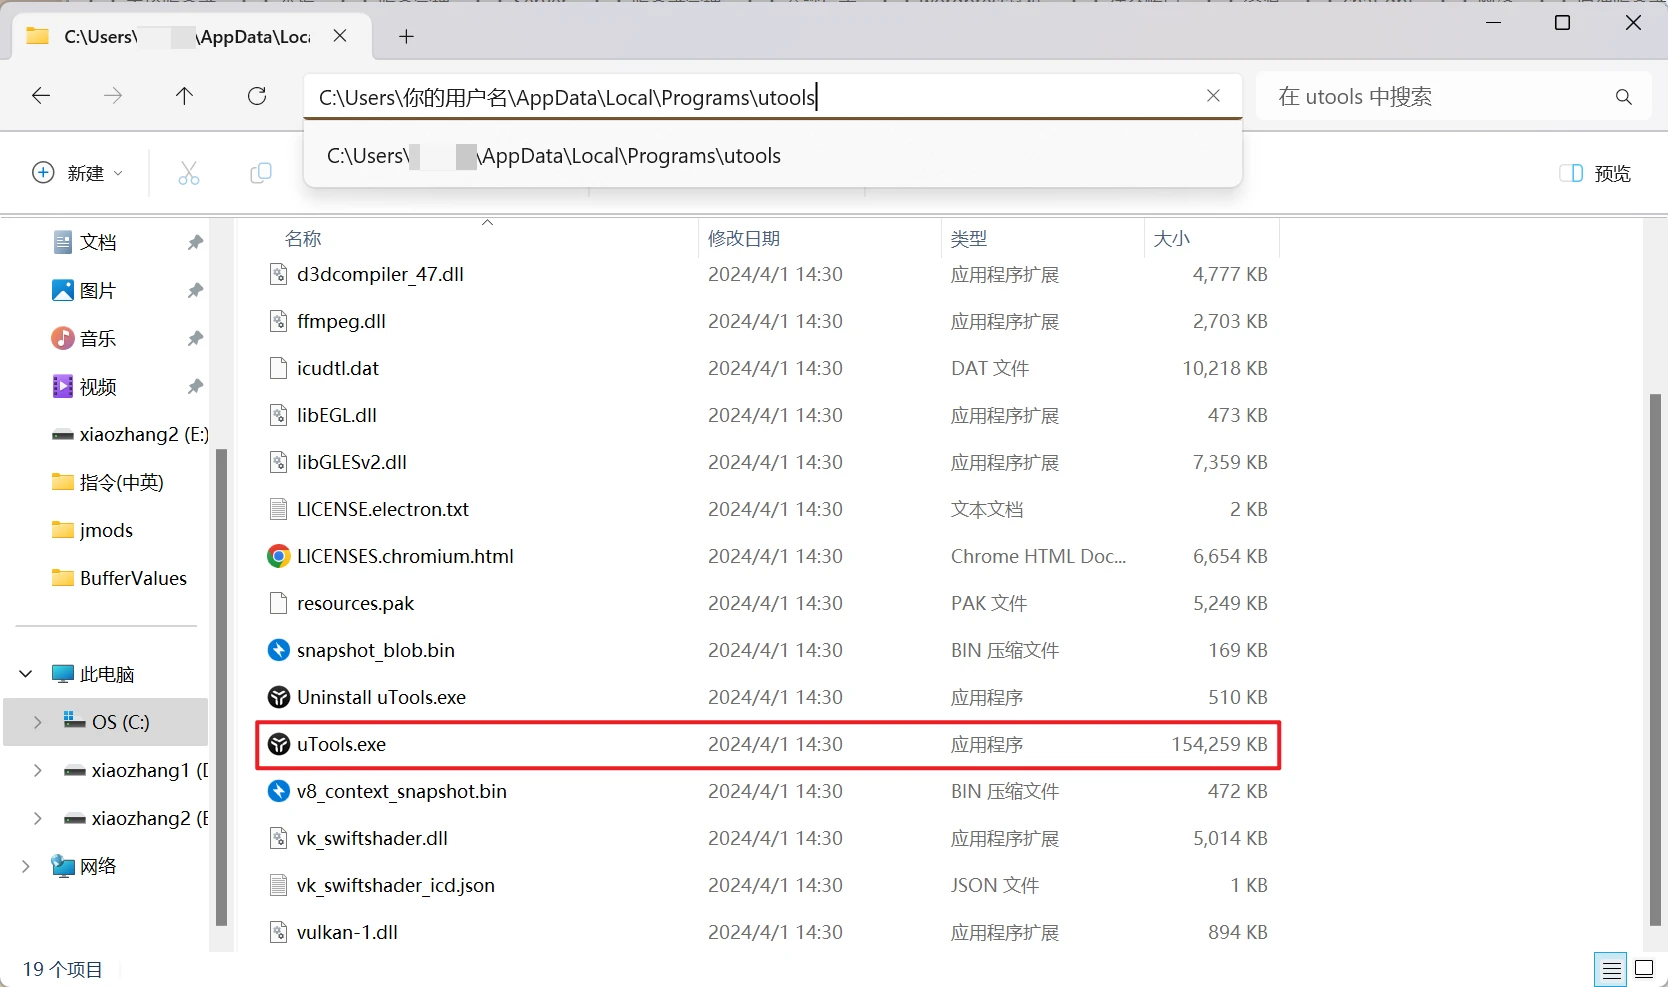Click 视频 pin icon in sidebar
This screenshot has height=987, width=1668.
(195, 386)
